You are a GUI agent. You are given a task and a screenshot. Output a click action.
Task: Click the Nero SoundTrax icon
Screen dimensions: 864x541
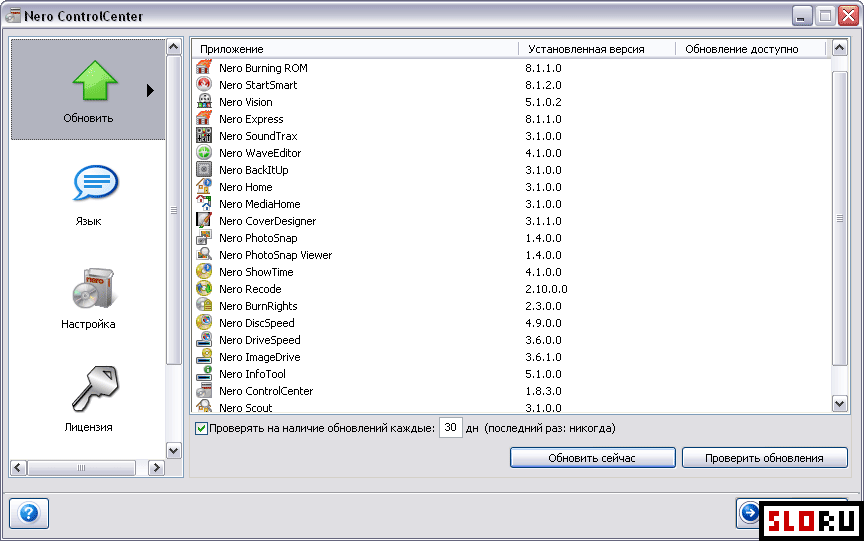click(x=204, y=136)
